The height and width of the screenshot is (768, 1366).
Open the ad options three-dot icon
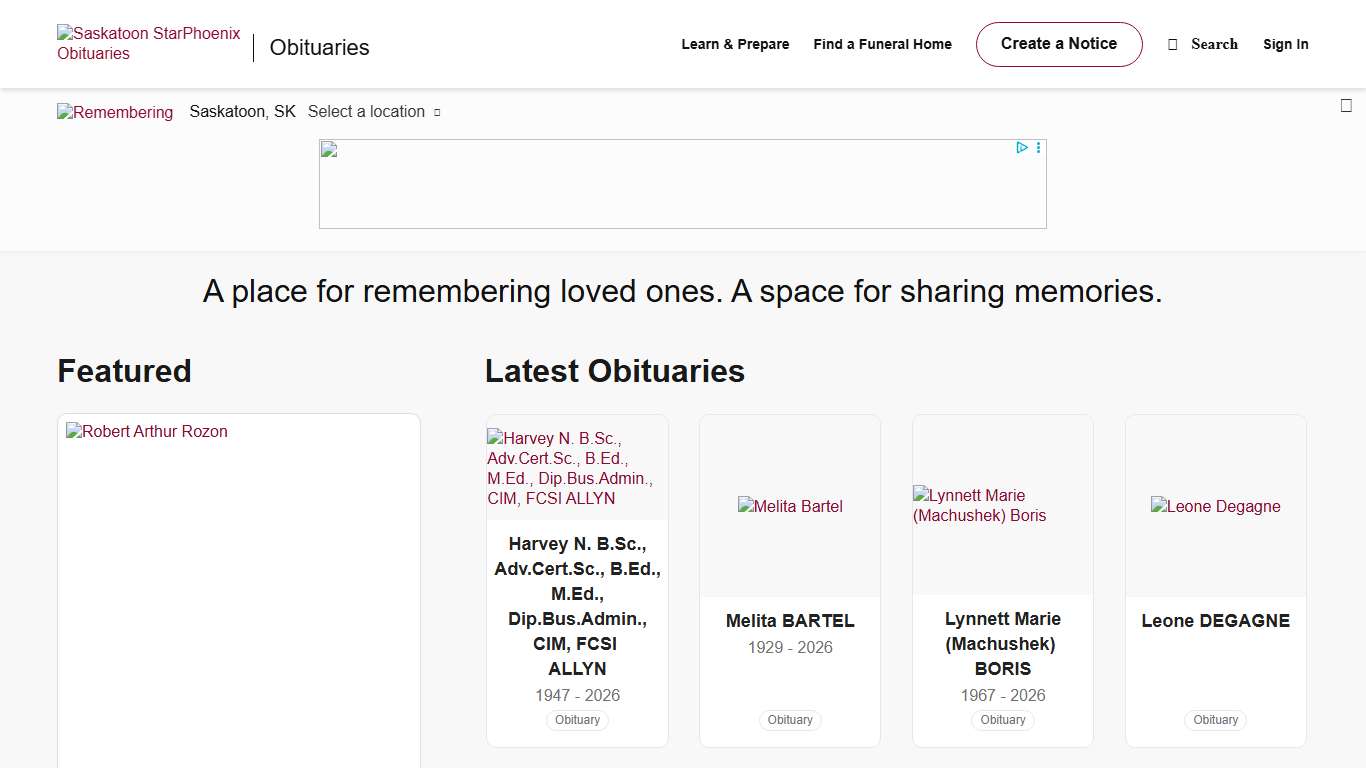[x=1037, y=147]
